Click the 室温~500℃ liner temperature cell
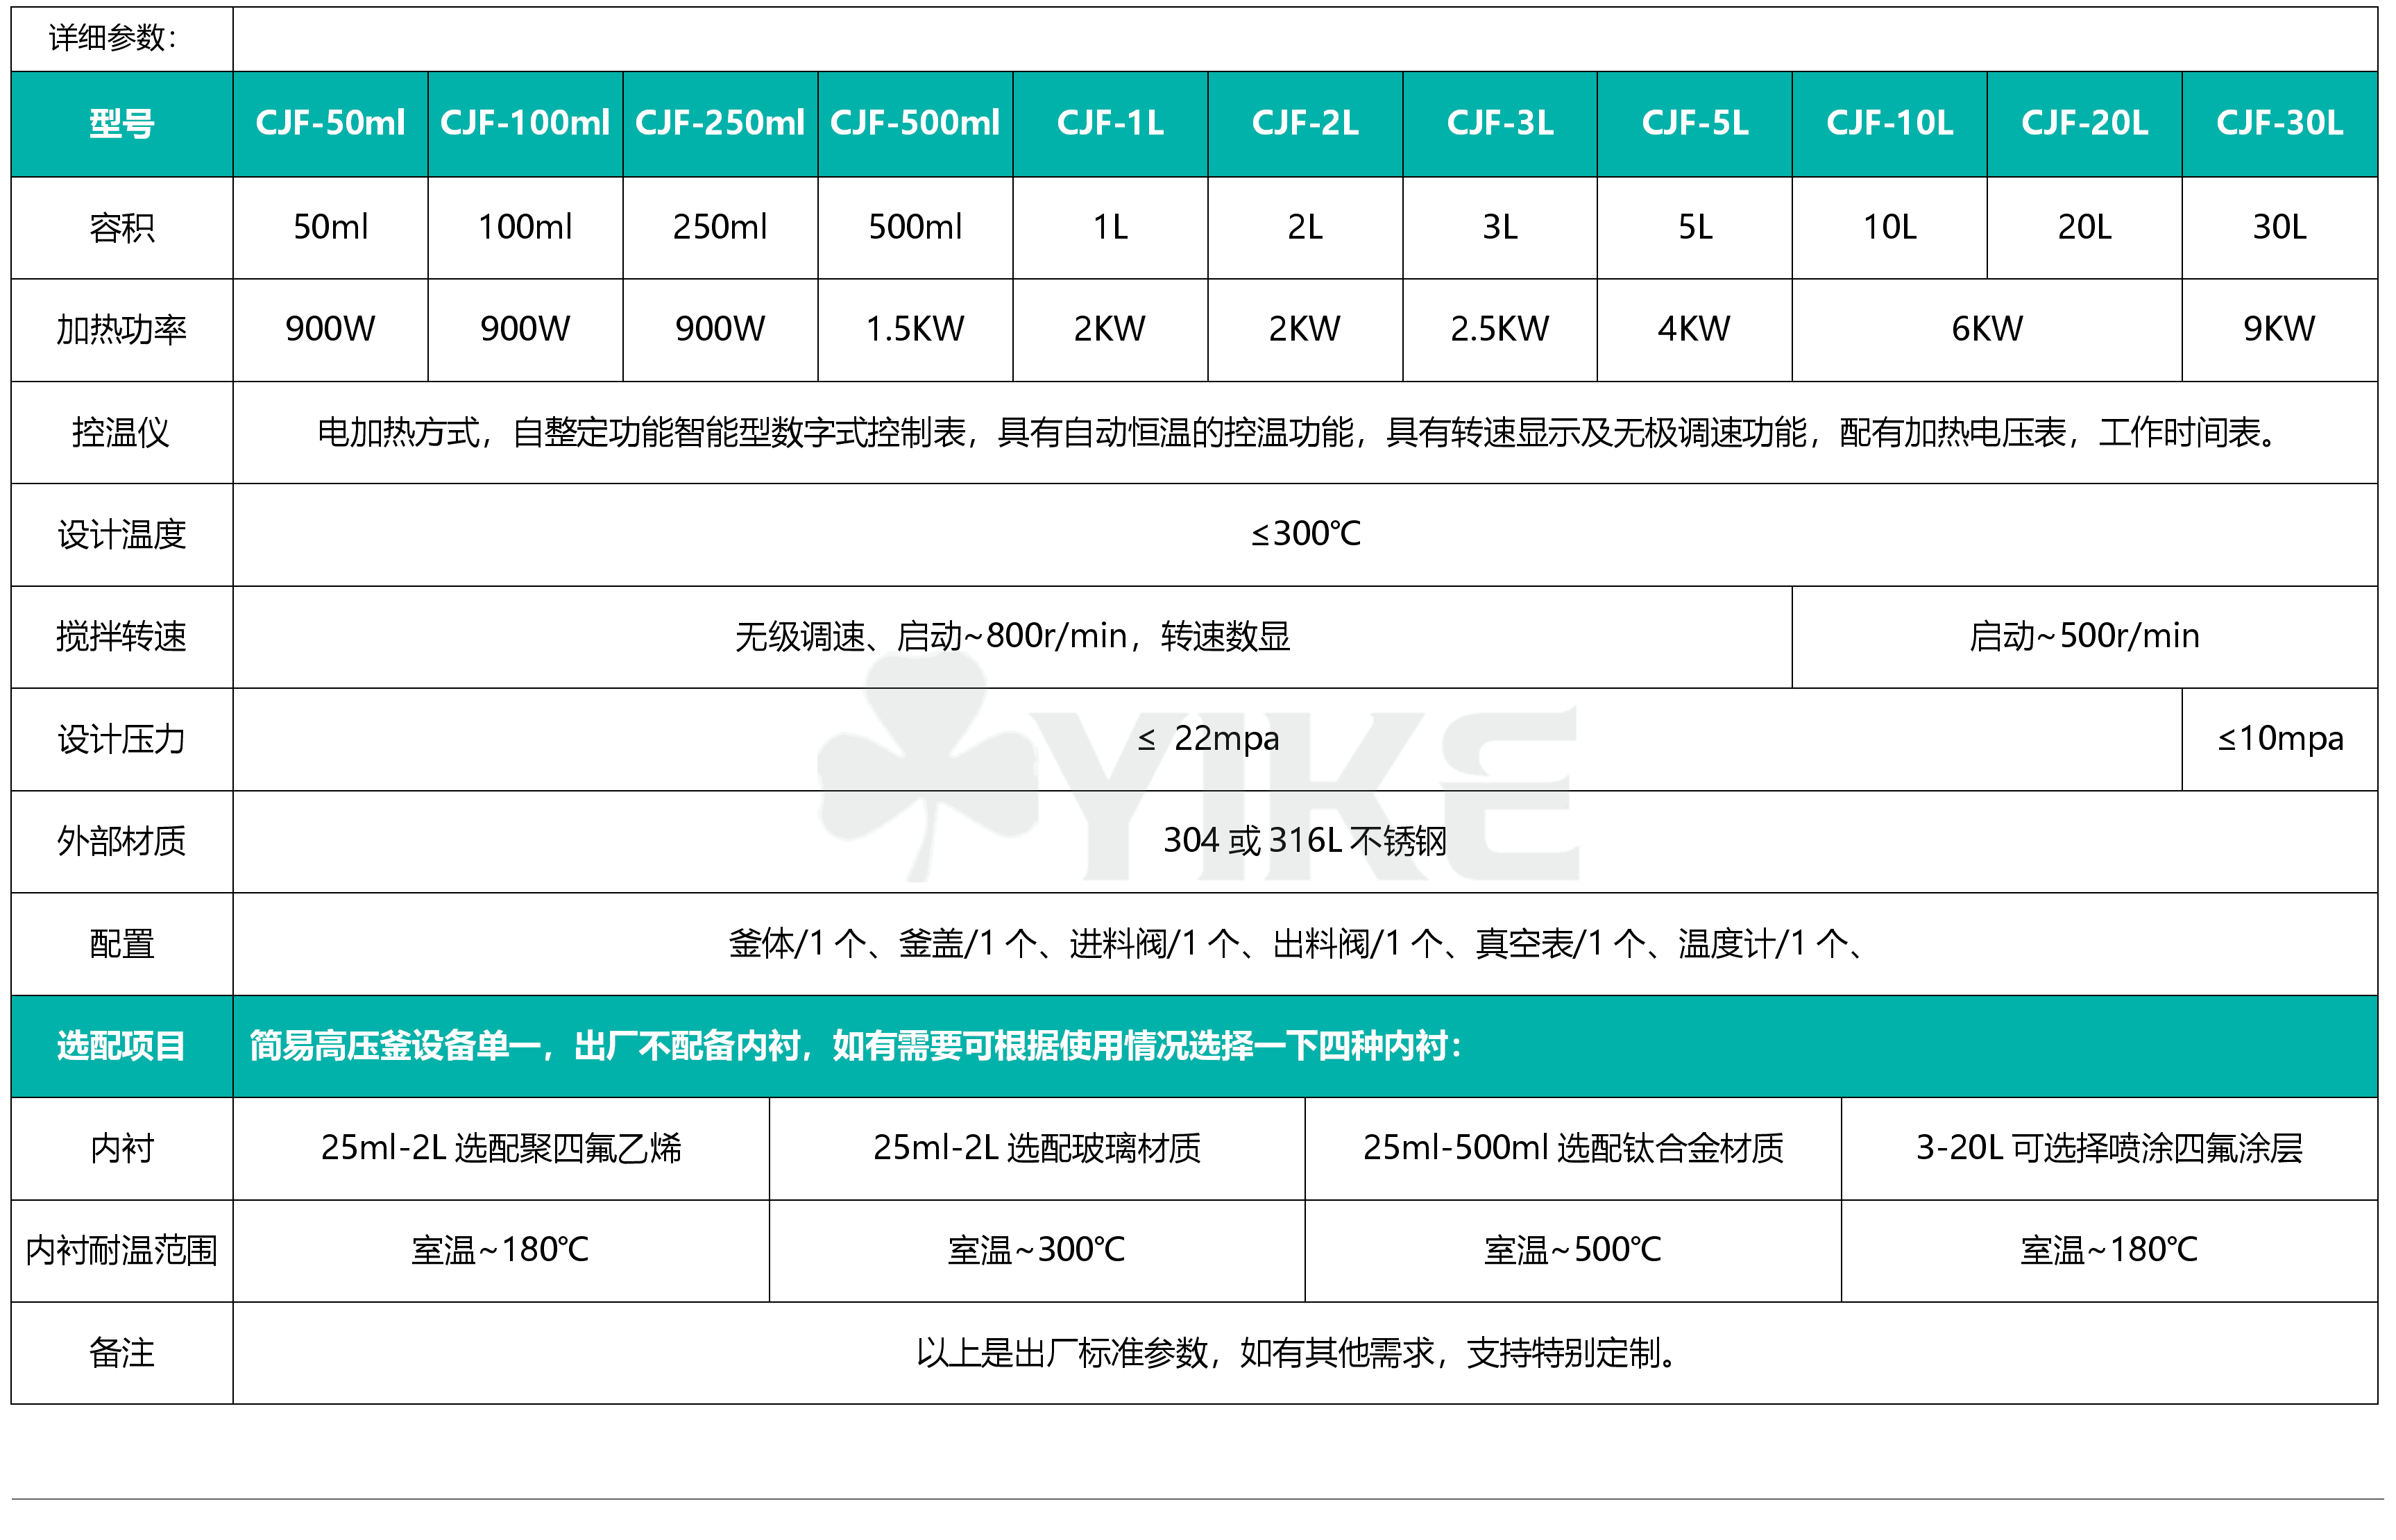2396x1540 pixels. click(1570, 1249)
